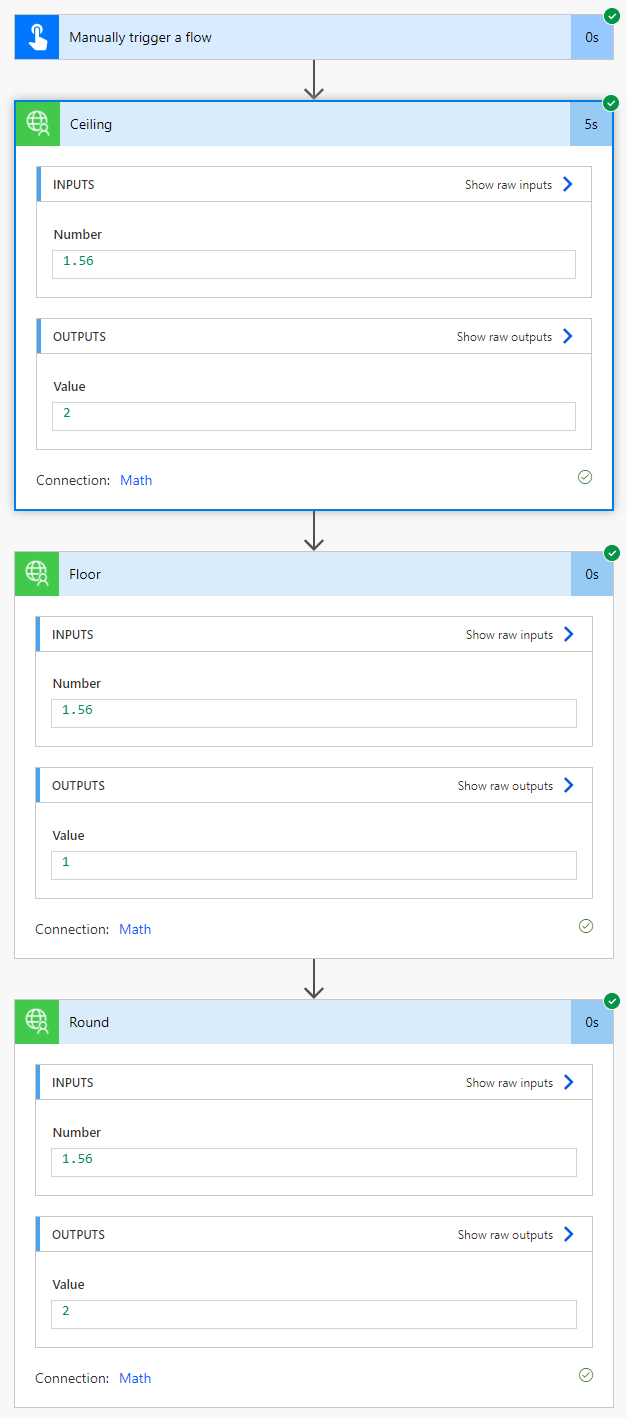The image size is (627, 1418).
Task: Click connection status check in Ceiling card
Action: (585, 478)
